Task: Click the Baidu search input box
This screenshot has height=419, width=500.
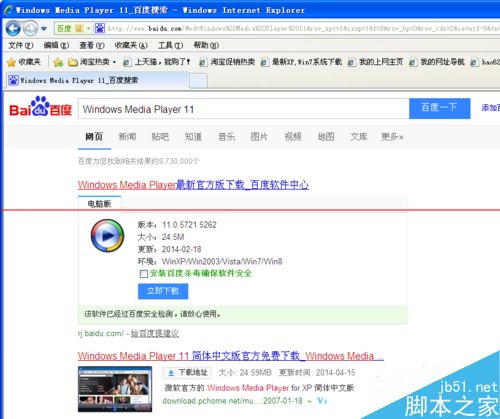Action: pyautogui.click(x=244, y=109)
